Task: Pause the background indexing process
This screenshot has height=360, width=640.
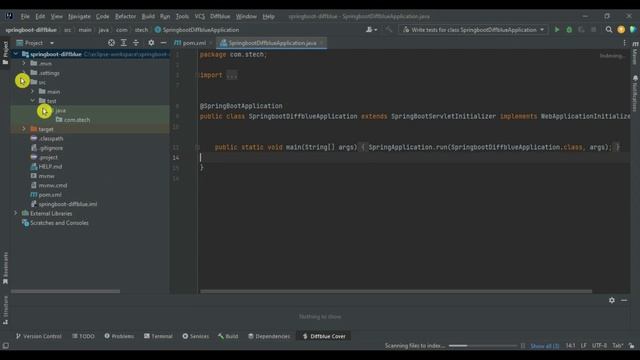Action: 523,346
